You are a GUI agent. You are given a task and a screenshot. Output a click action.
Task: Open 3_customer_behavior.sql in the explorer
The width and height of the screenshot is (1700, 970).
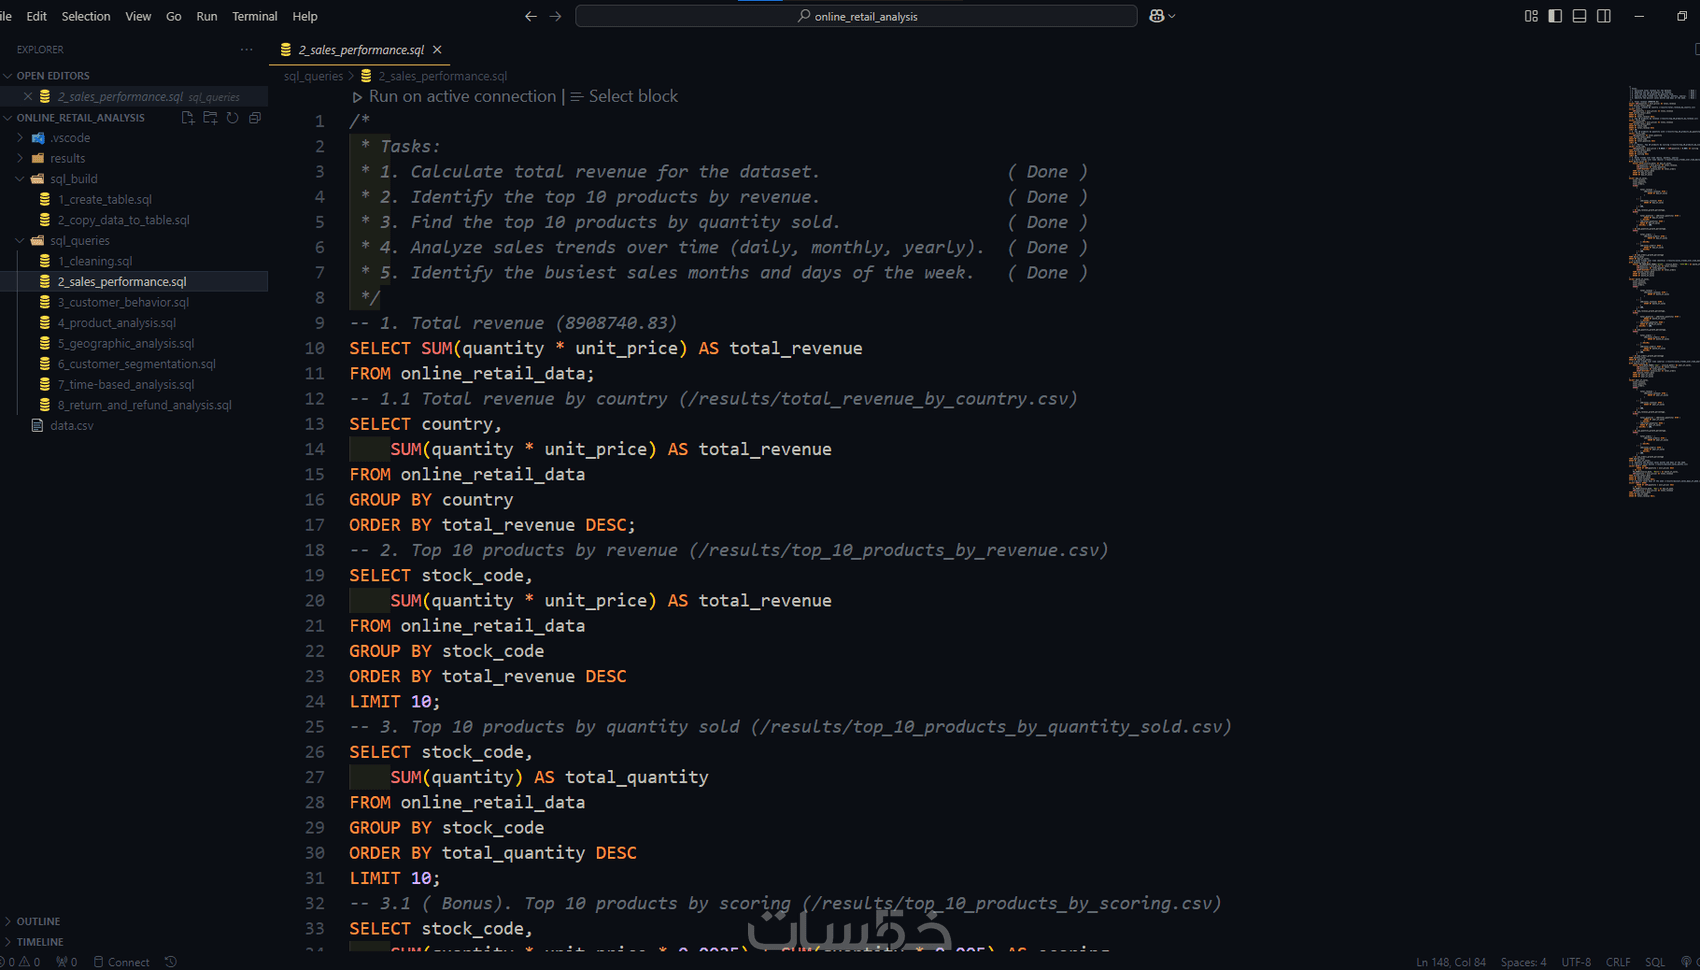123,302
